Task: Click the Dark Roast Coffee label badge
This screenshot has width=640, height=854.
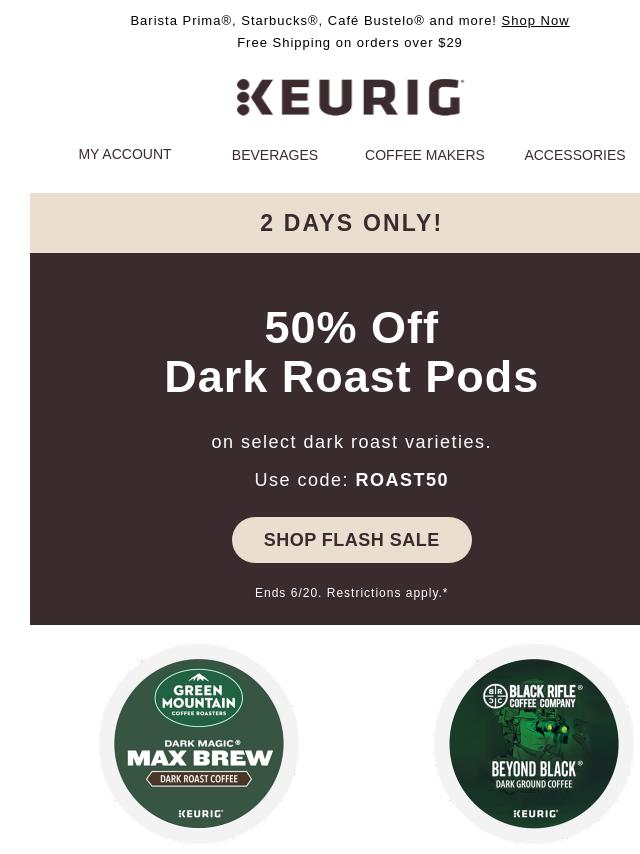Action: pos(199,779)
